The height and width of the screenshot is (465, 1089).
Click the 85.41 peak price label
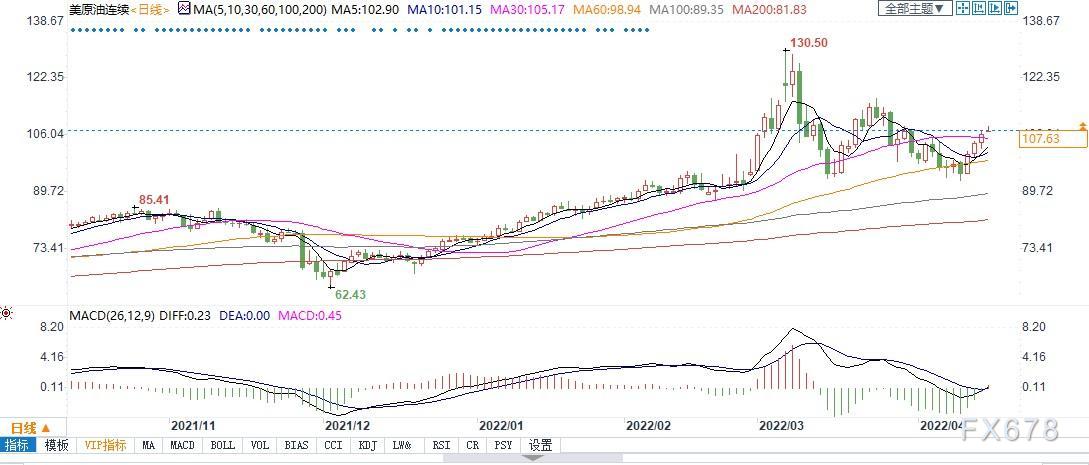click(154, 200)
